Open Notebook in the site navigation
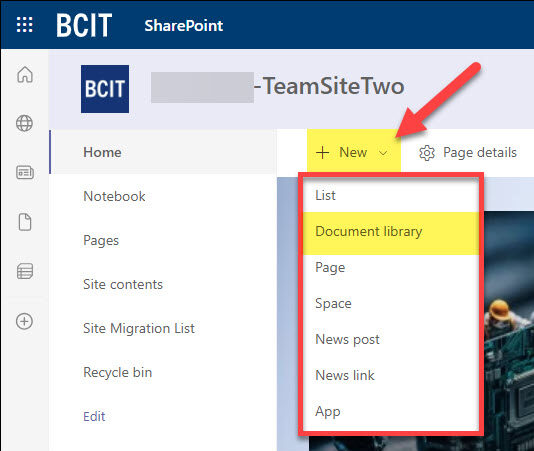Viewport: 534px width, 451px height. pos(114,196)
